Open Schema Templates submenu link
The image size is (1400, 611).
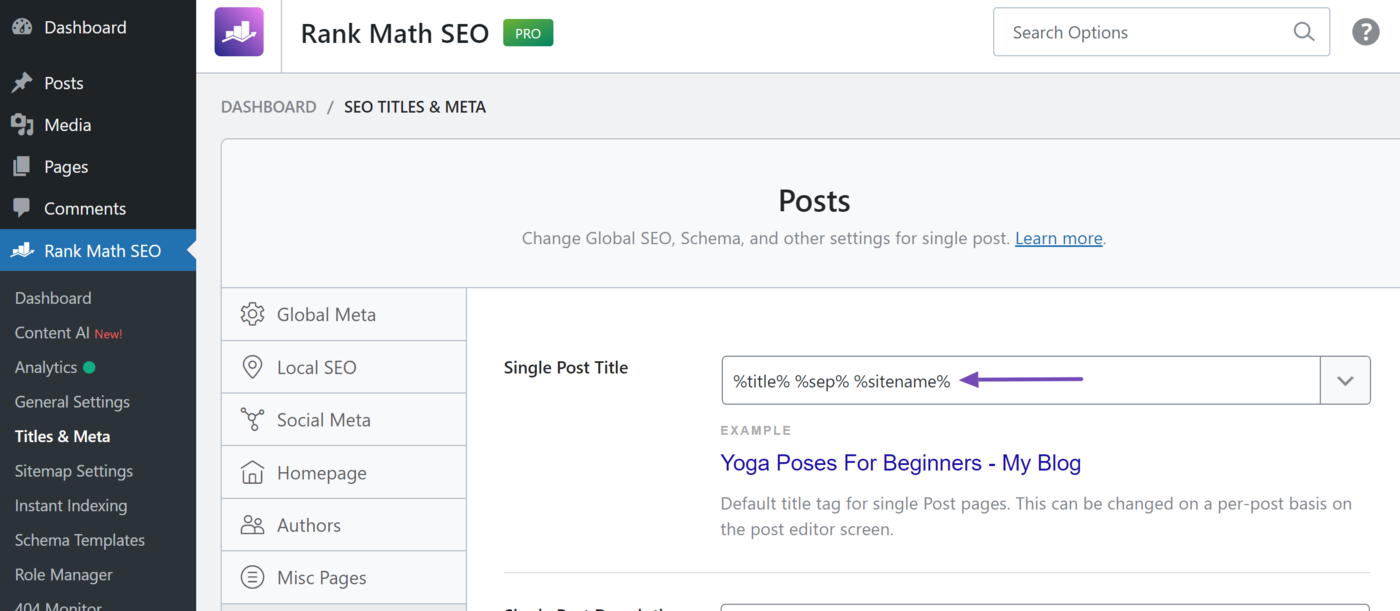point(80,540)
